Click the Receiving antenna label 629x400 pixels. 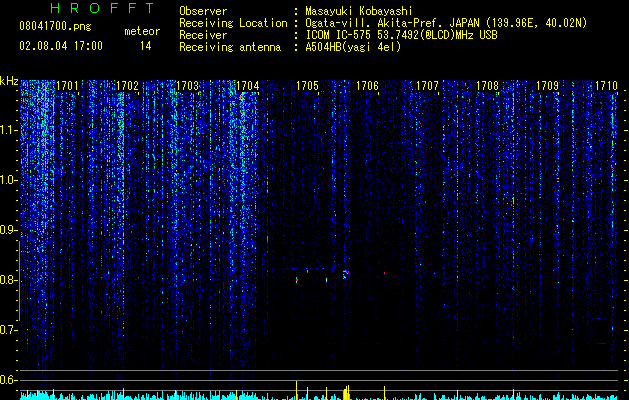coord(230,47)
